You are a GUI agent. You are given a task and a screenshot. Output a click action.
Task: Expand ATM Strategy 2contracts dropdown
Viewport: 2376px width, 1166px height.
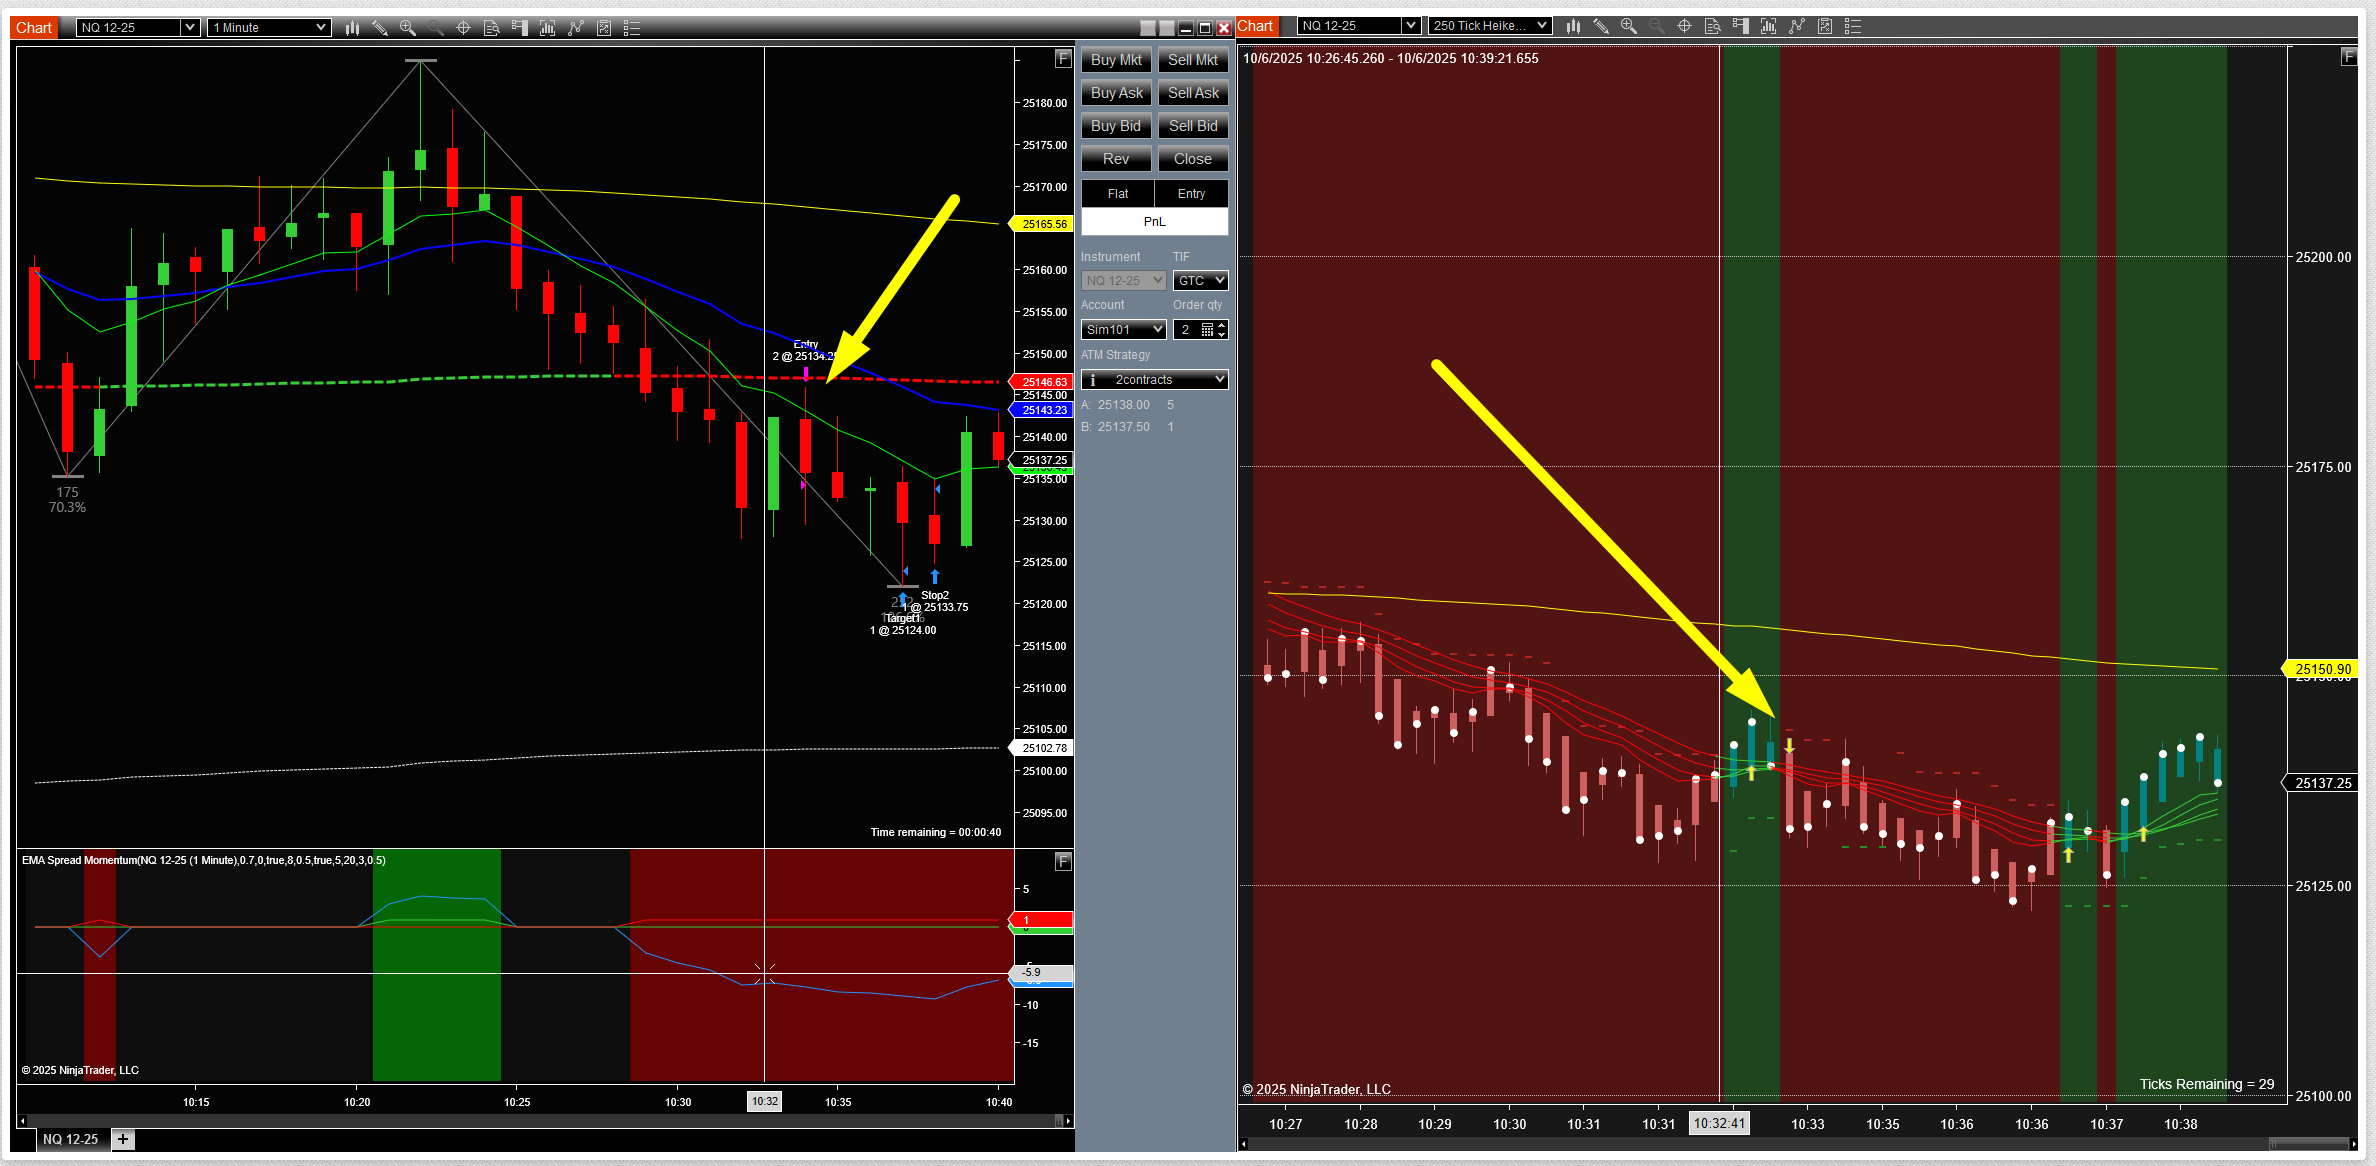pos(1155,380)
